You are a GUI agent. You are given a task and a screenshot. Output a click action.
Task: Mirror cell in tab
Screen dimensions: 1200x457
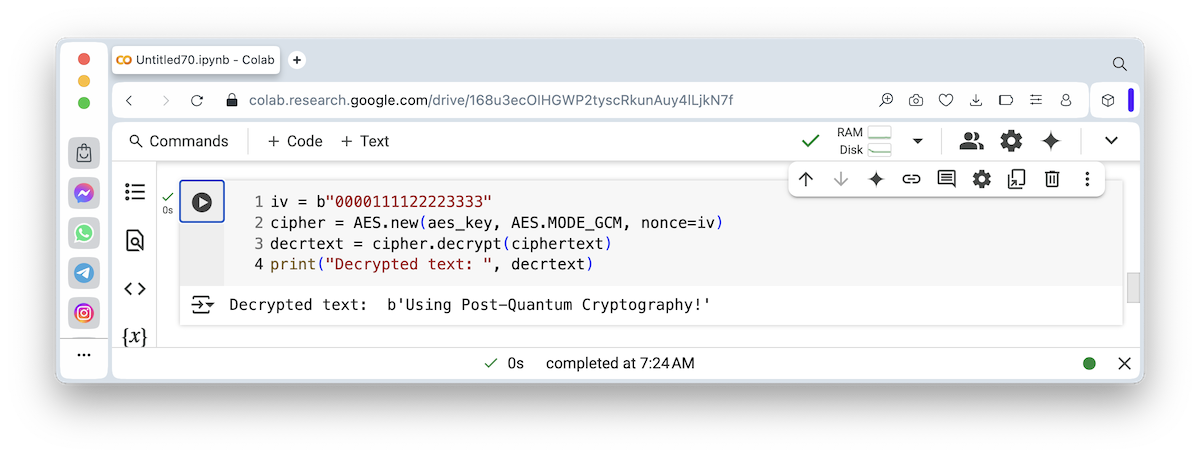(x=1017, y=179)
